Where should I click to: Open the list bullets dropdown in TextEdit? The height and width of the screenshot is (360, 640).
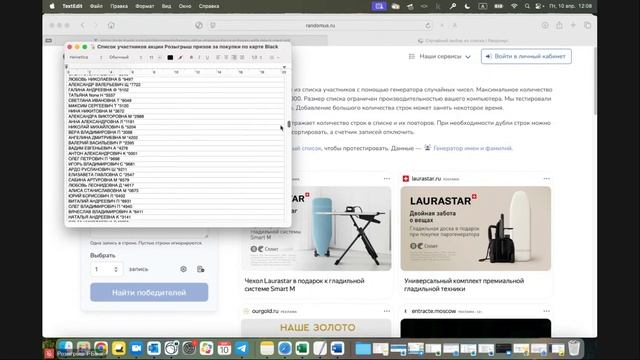(274, 58)
